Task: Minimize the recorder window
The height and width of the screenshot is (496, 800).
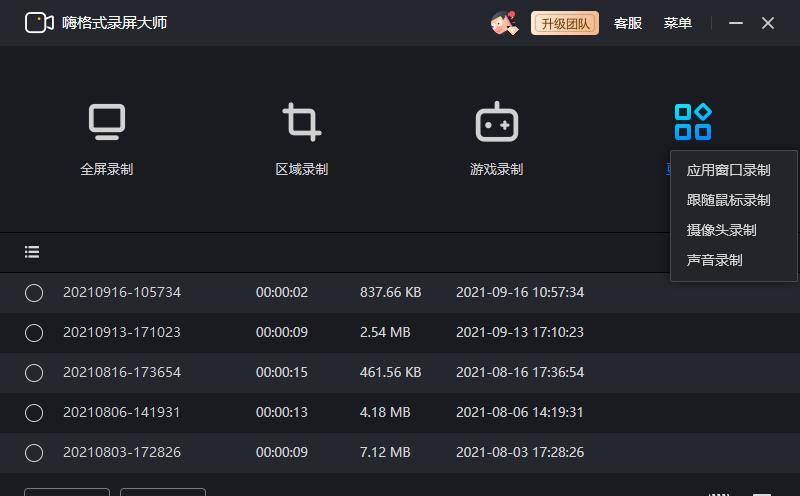Action: pos(736,23)
